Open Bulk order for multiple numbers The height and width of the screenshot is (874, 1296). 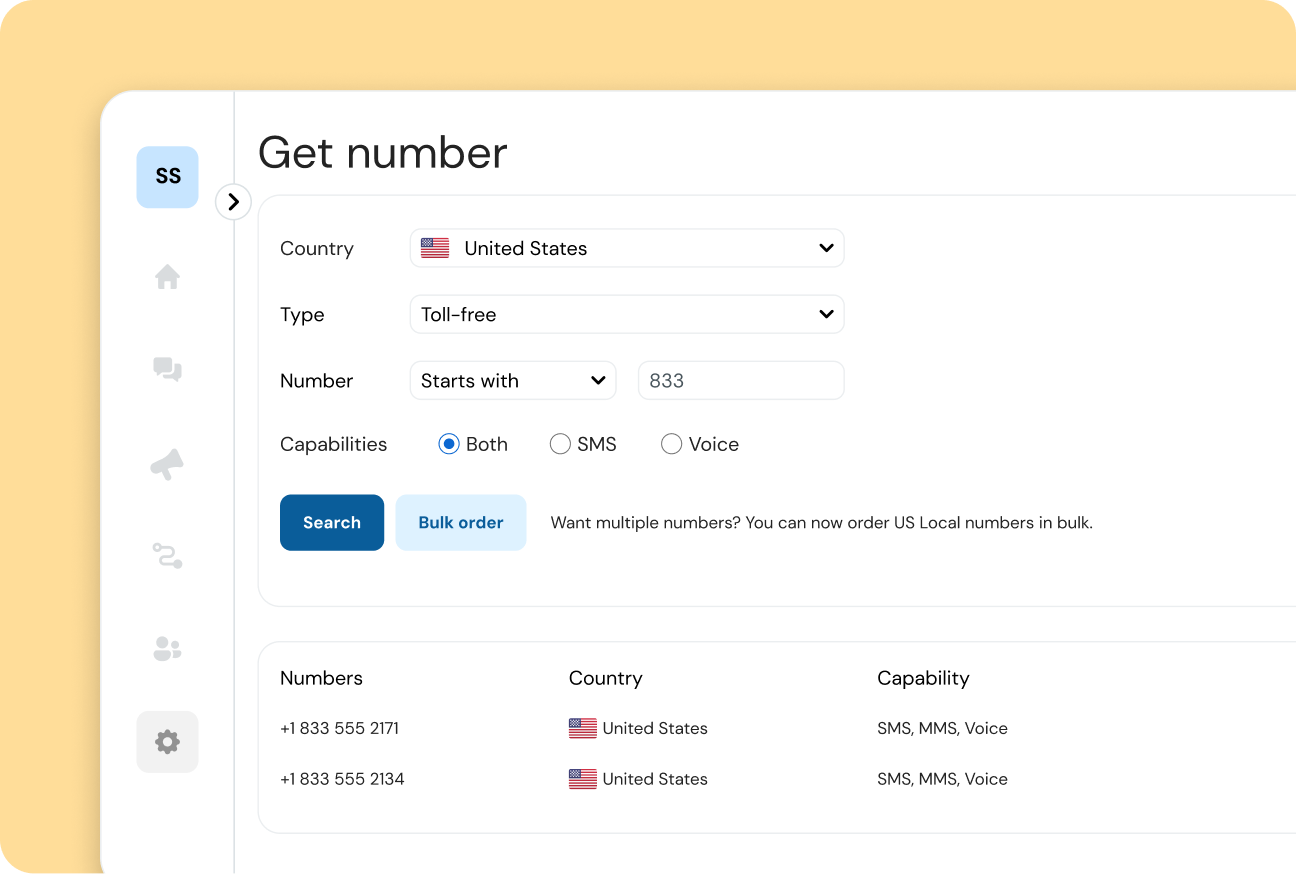(x=461, y=522)
